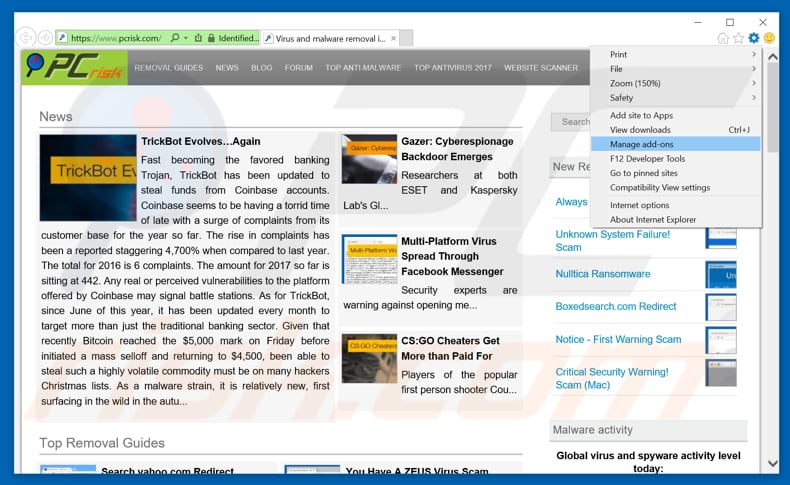
Task: Choose Add site to Apps
Action: coord(676,115)
